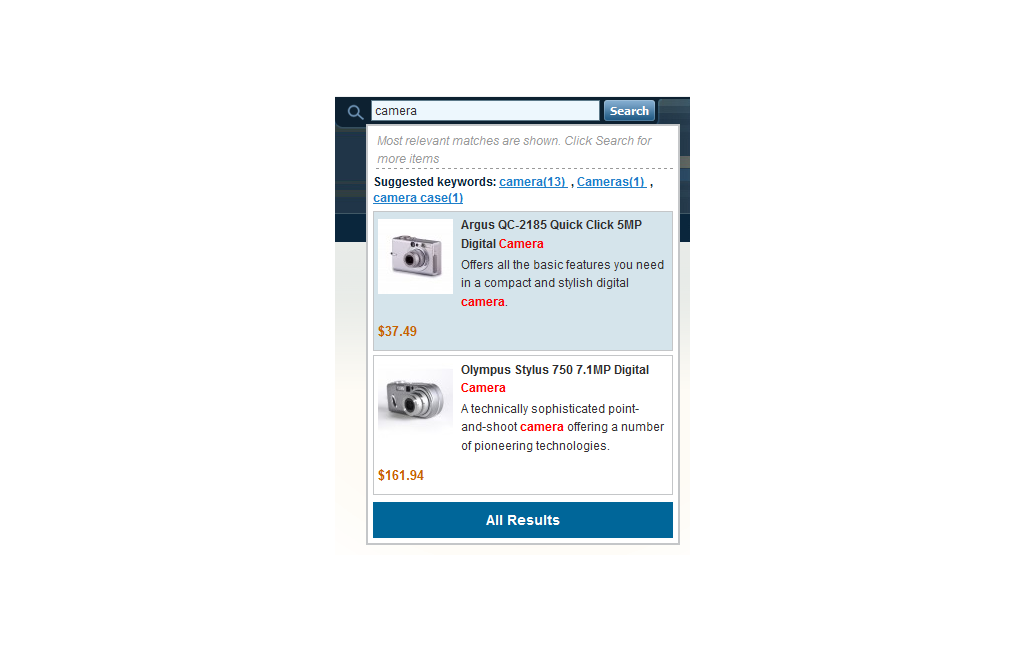Viewport: 1024px width, 650px height.
Task: Click the search field containing 'camera'
Action: pyautogui.click(x=485, y=110)
